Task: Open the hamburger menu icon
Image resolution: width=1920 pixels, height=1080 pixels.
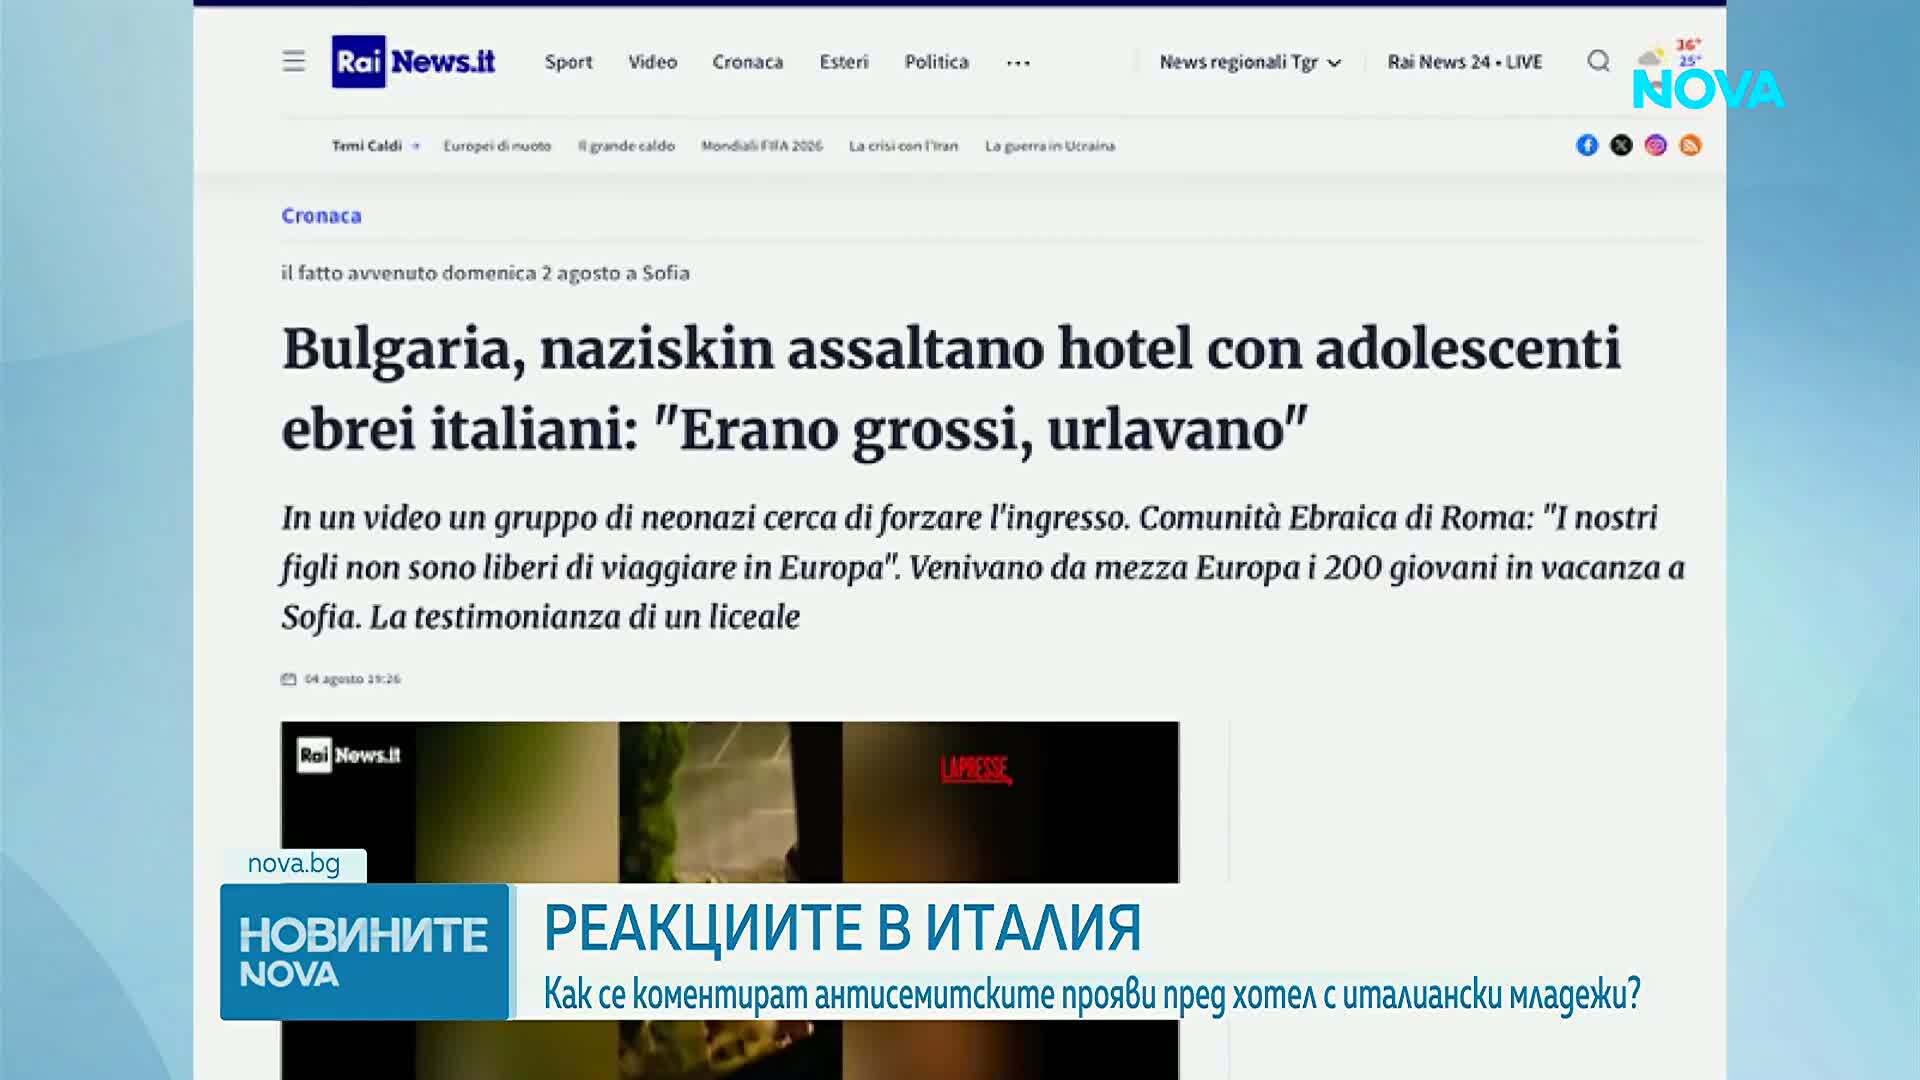Action: pos(293,61)
